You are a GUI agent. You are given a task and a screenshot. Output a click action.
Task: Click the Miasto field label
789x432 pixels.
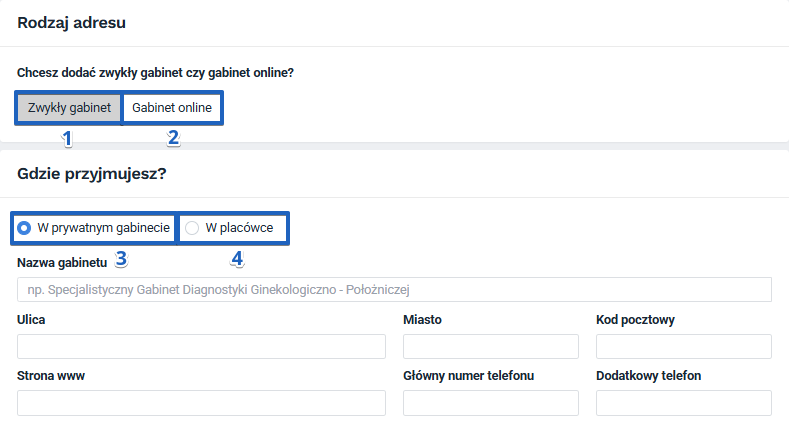(422, 320)
